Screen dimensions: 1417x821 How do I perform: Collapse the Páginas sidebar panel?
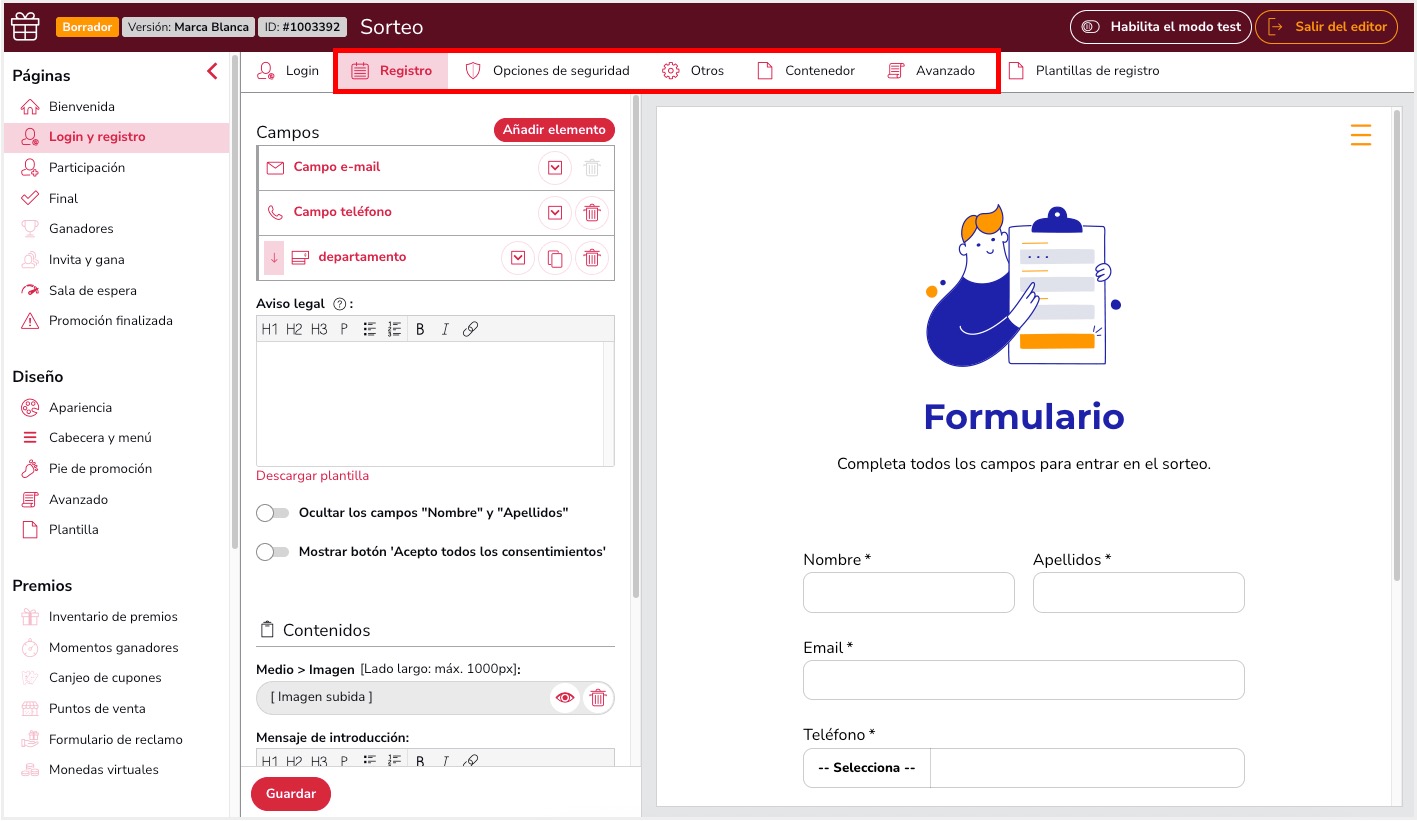click(212, 71)
